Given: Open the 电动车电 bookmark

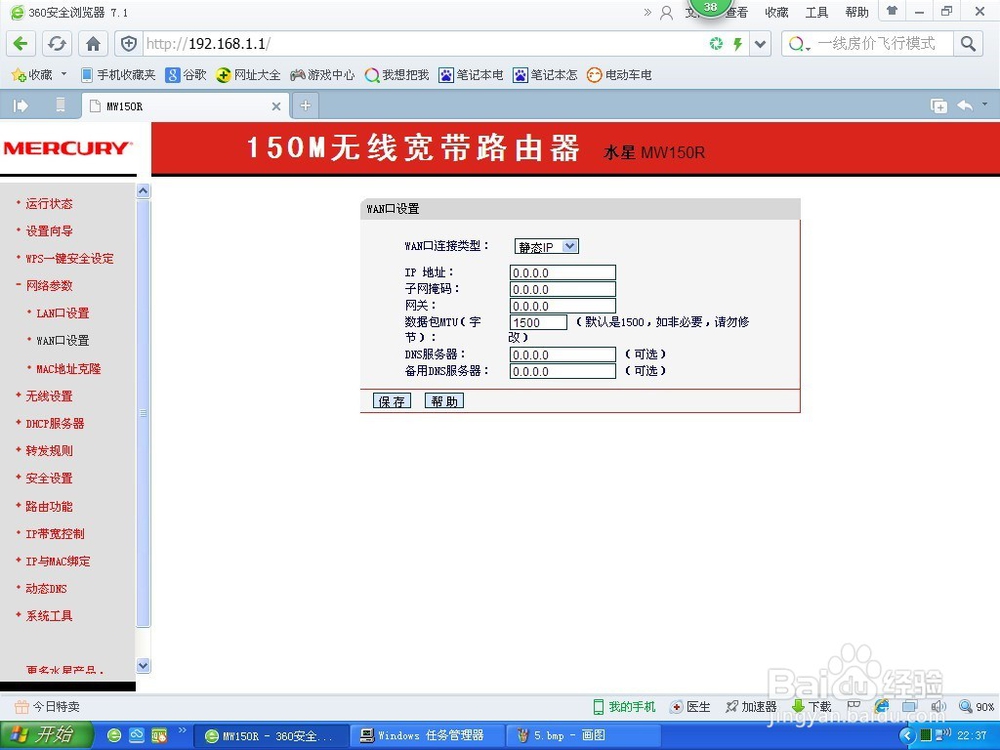Looking at the screenshot, I should pyautogui.click(x=619, y=75).
